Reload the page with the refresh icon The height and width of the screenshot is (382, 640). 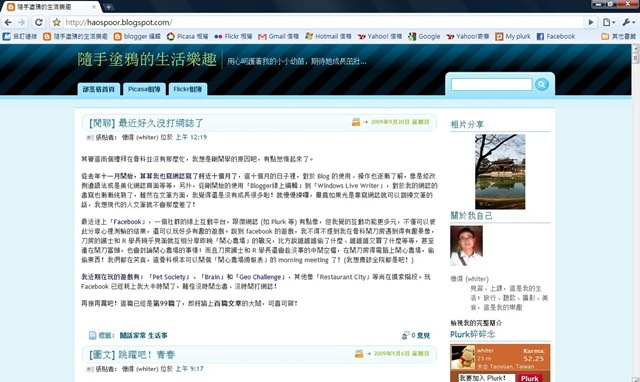click(38, 22)
